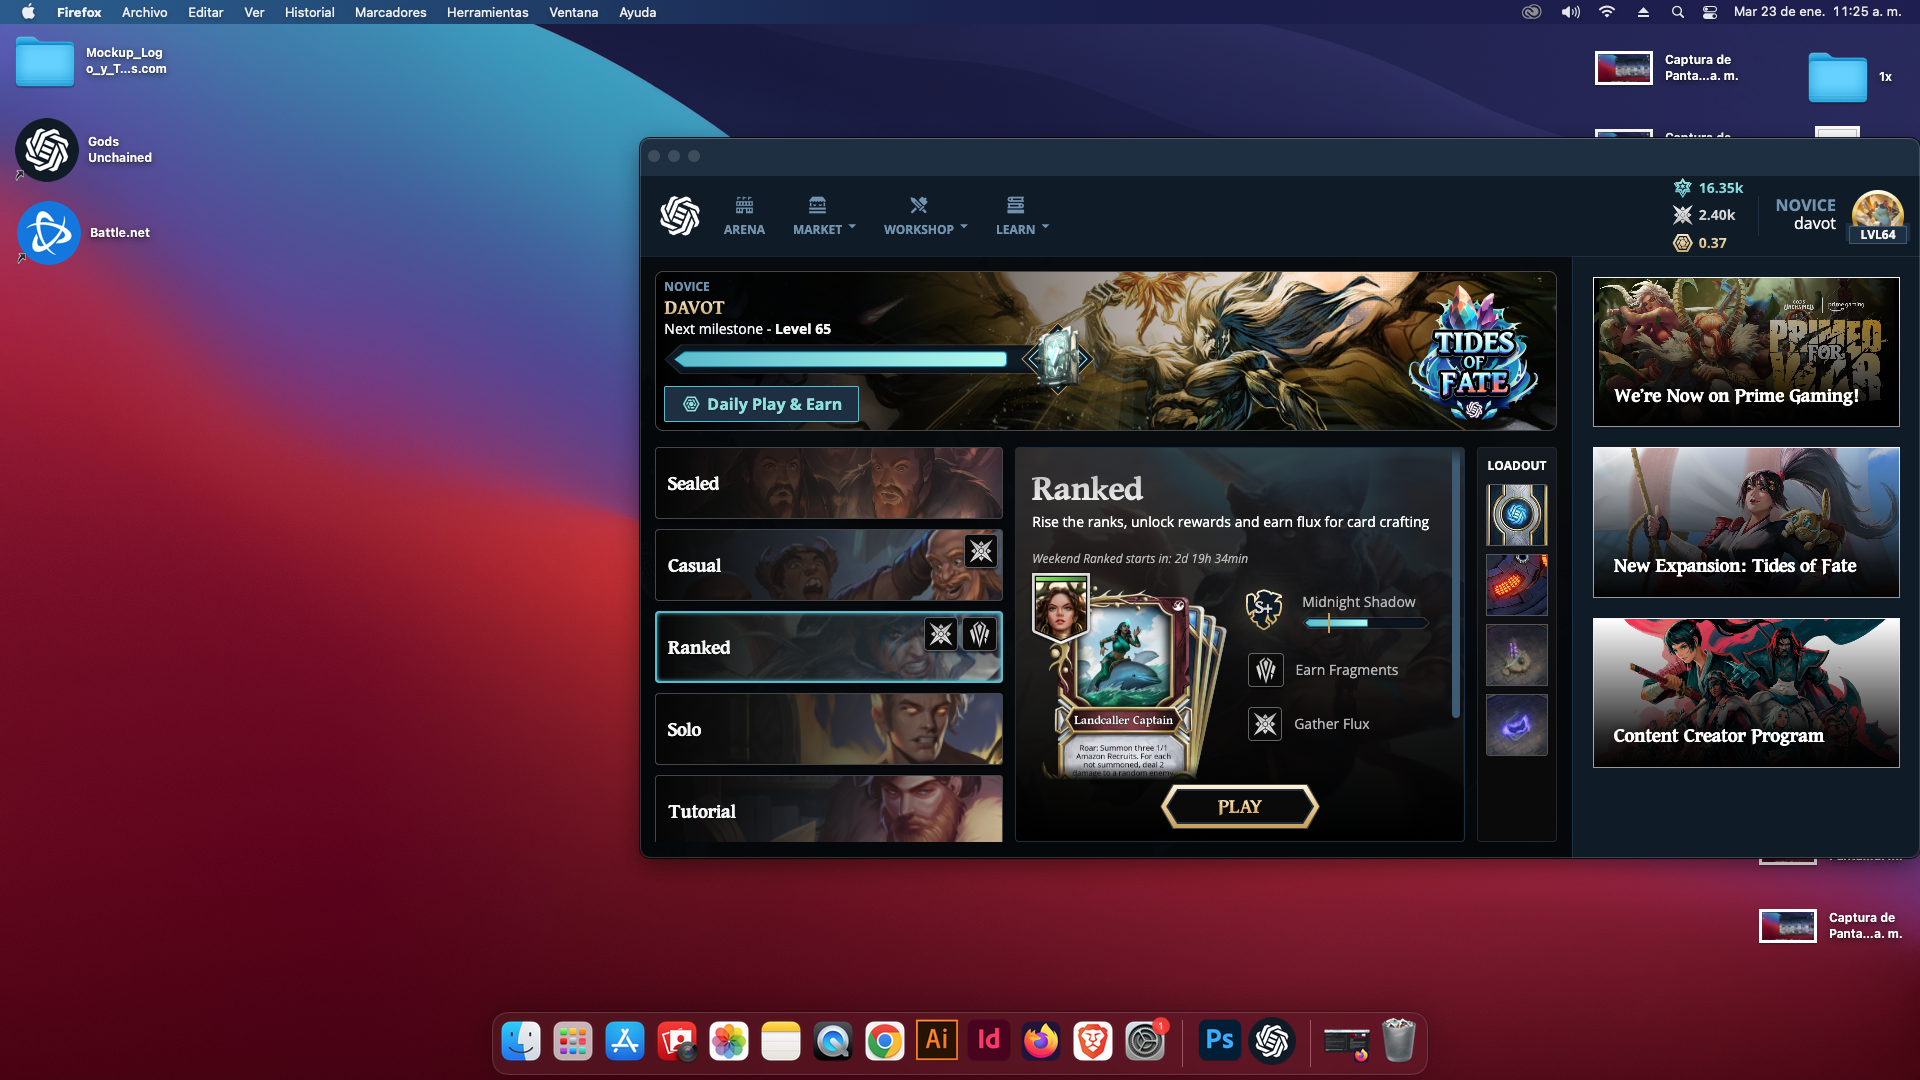Select the Tutorial game mode
This screenshot has width=1920, height=1080.
828,808
